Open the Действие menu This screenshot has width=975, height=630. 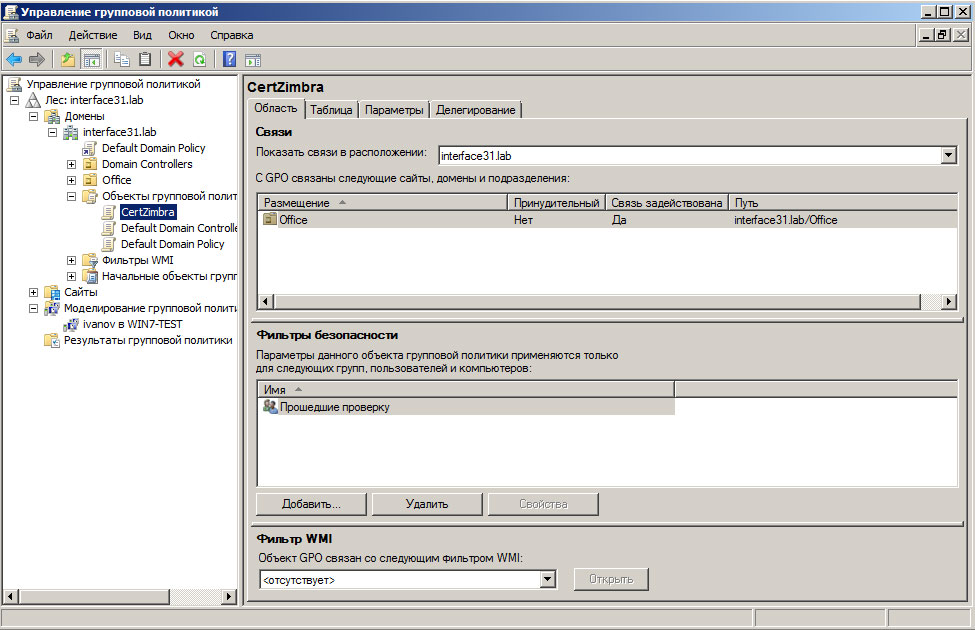pyautogui.click(x=93, y=35)
